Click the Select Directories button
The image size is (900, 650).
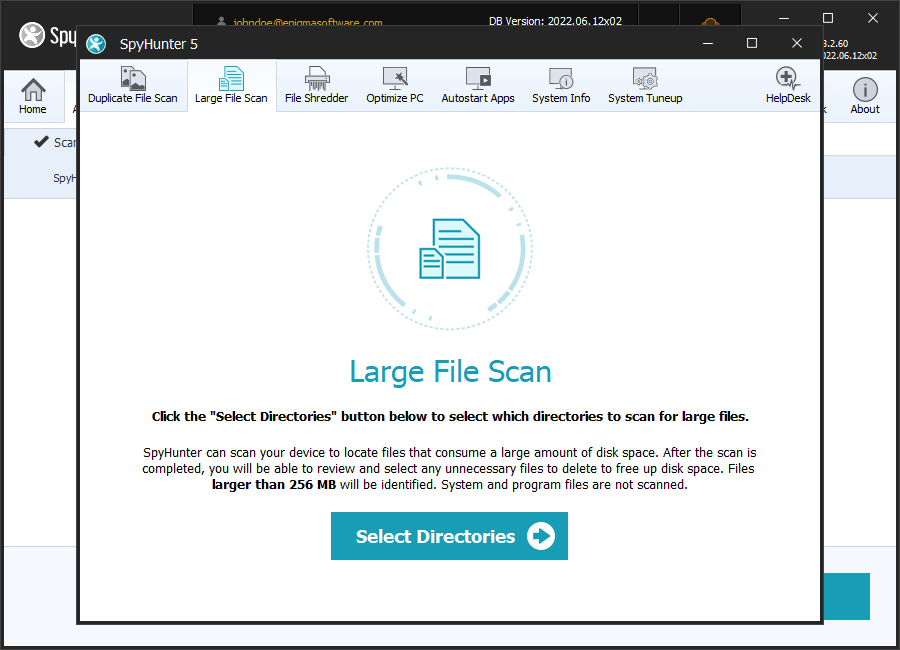449,536
